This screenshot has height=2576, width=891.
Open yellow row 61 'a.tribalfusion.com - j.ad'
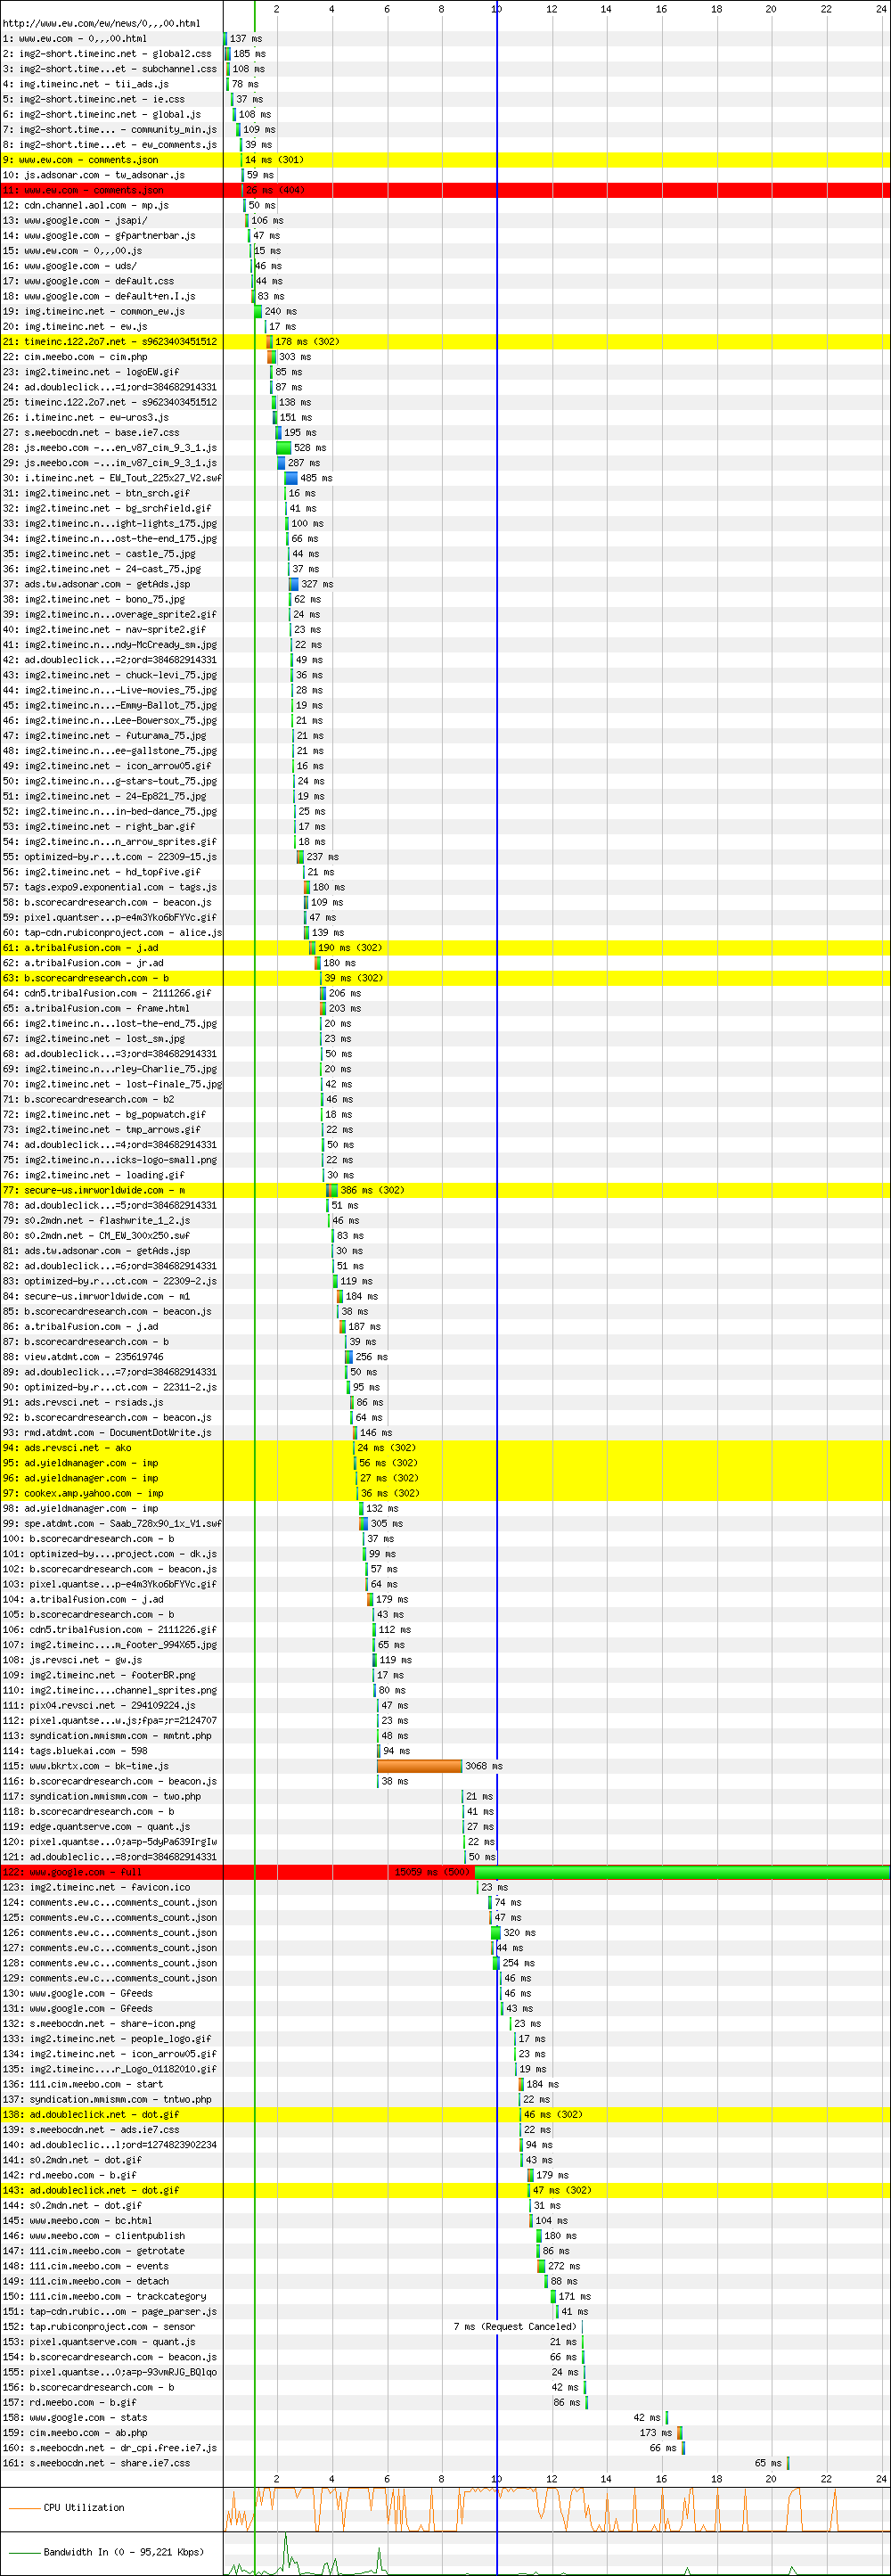click(x=445, y=948)
